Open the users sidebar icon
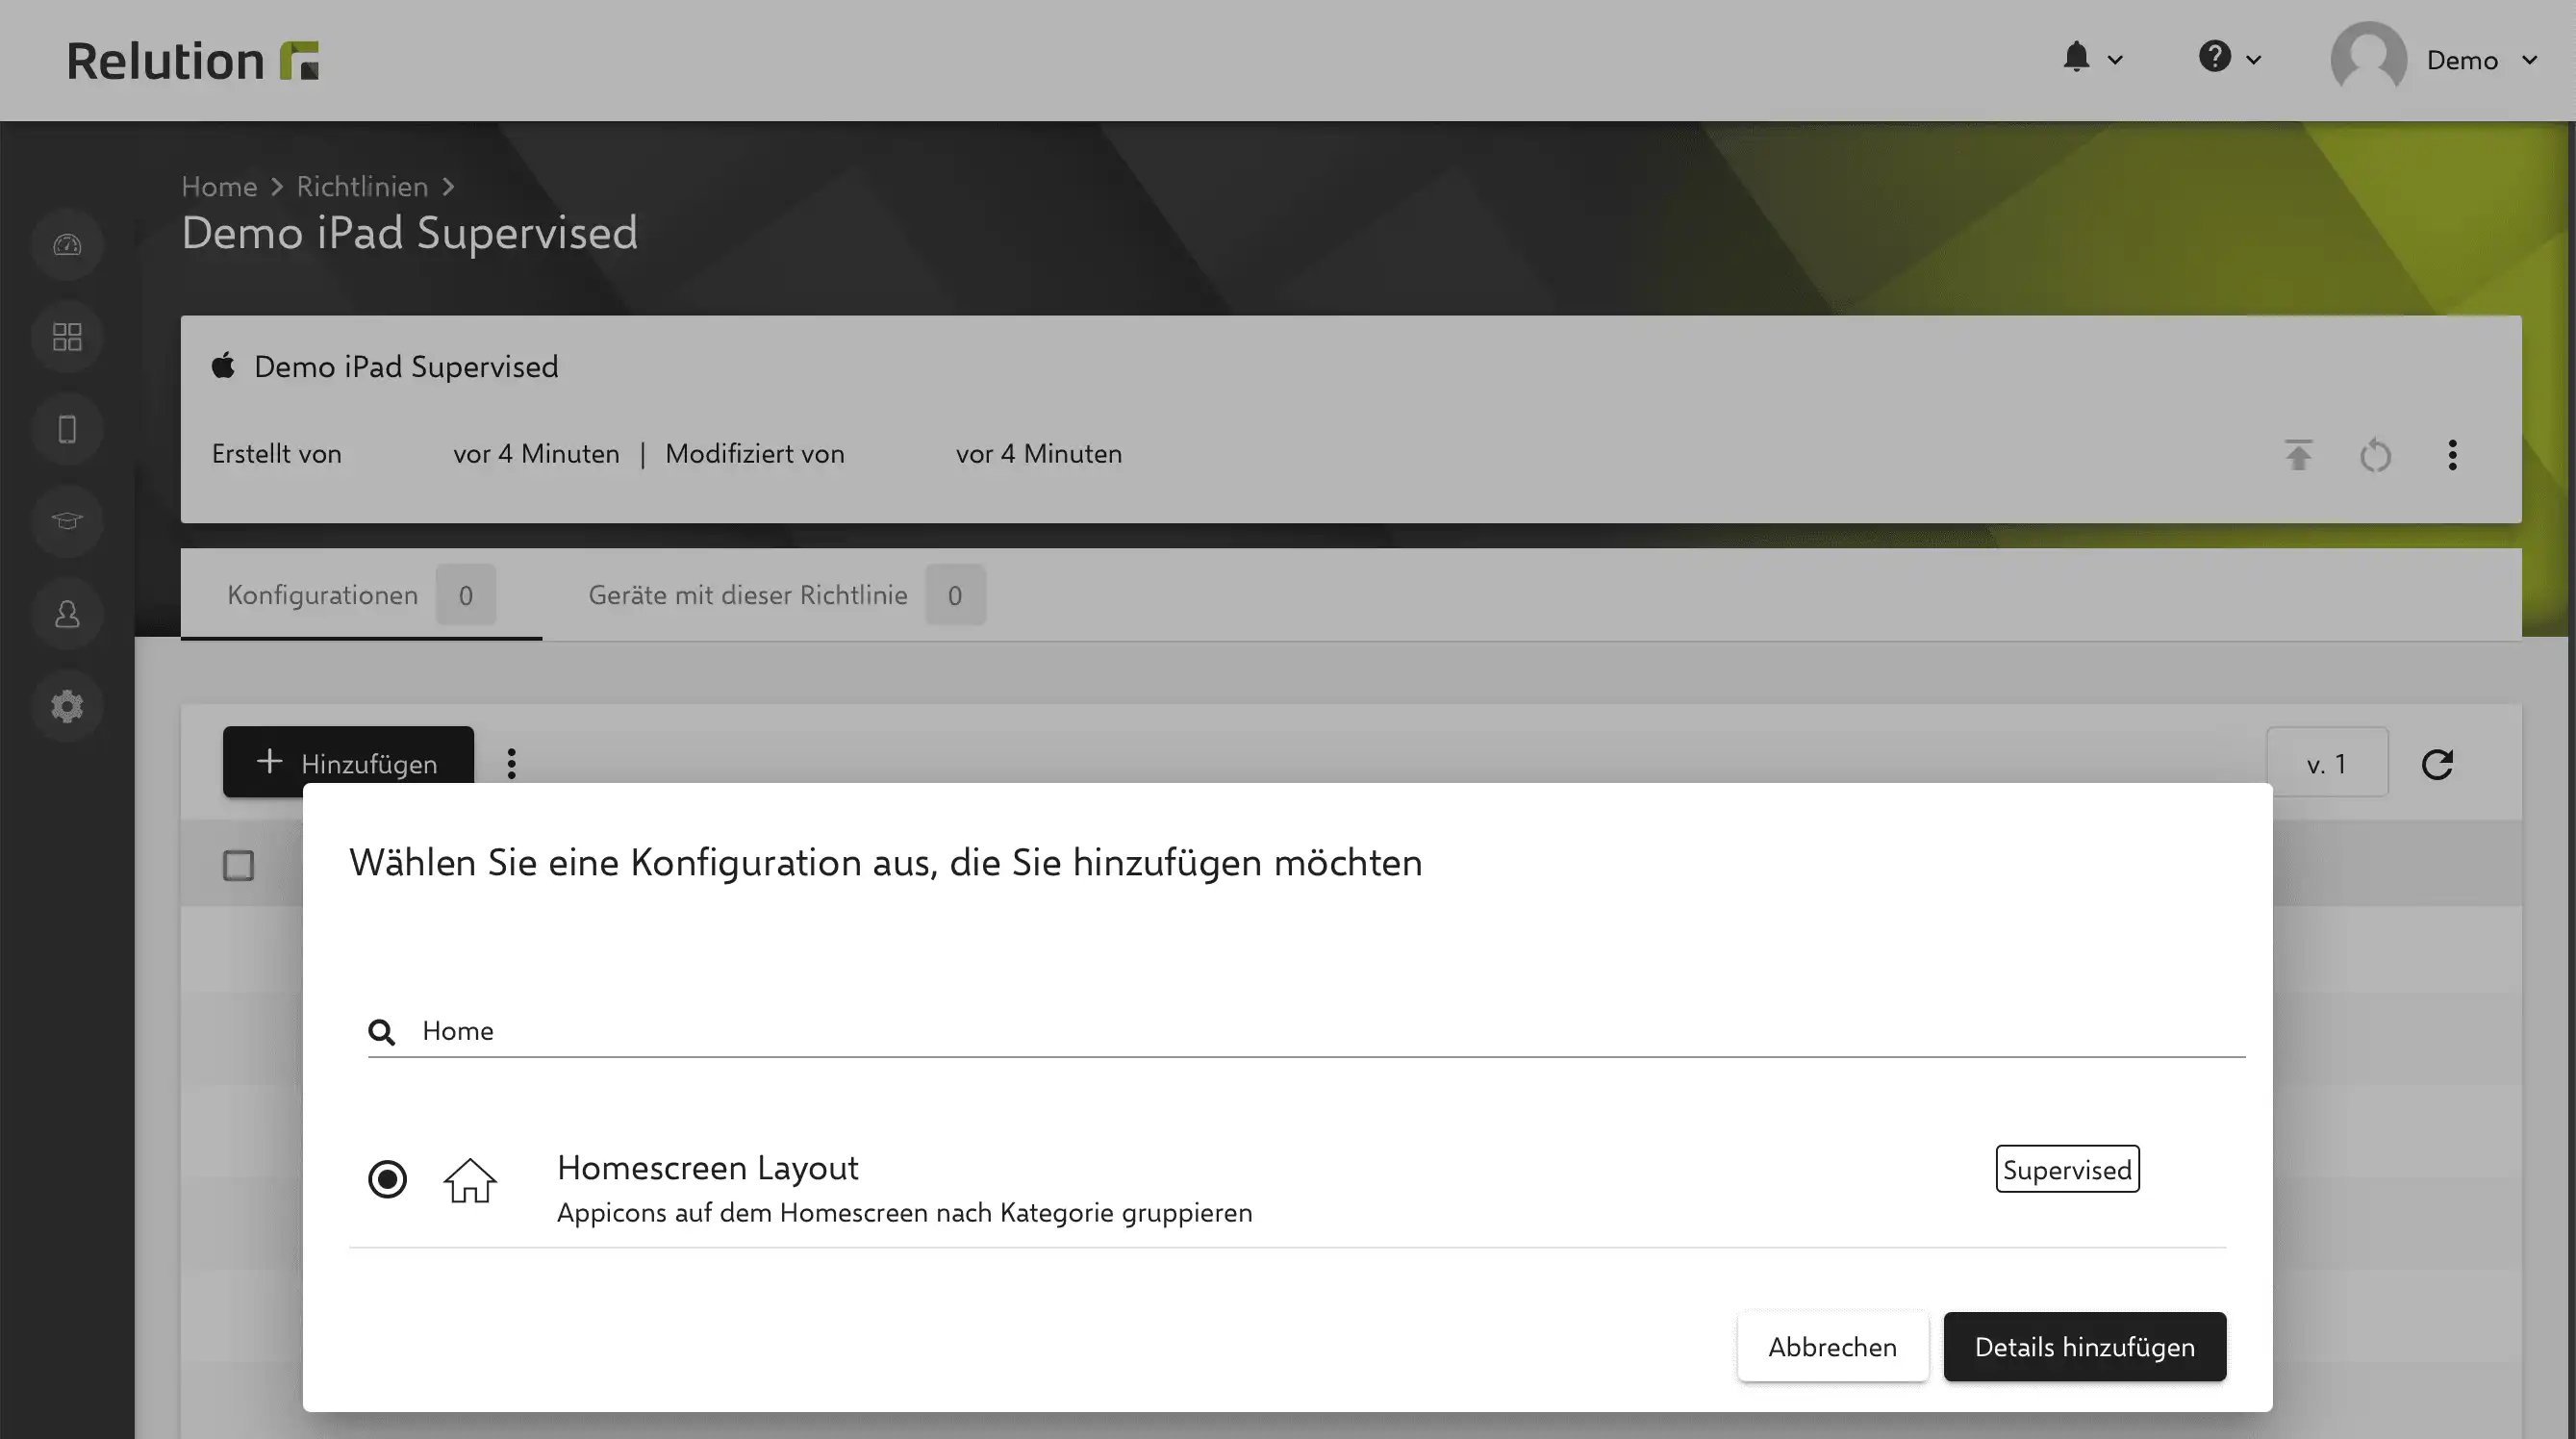Image resolution: width=2576 pixels, height=1439 pixels. pos(67,614)
